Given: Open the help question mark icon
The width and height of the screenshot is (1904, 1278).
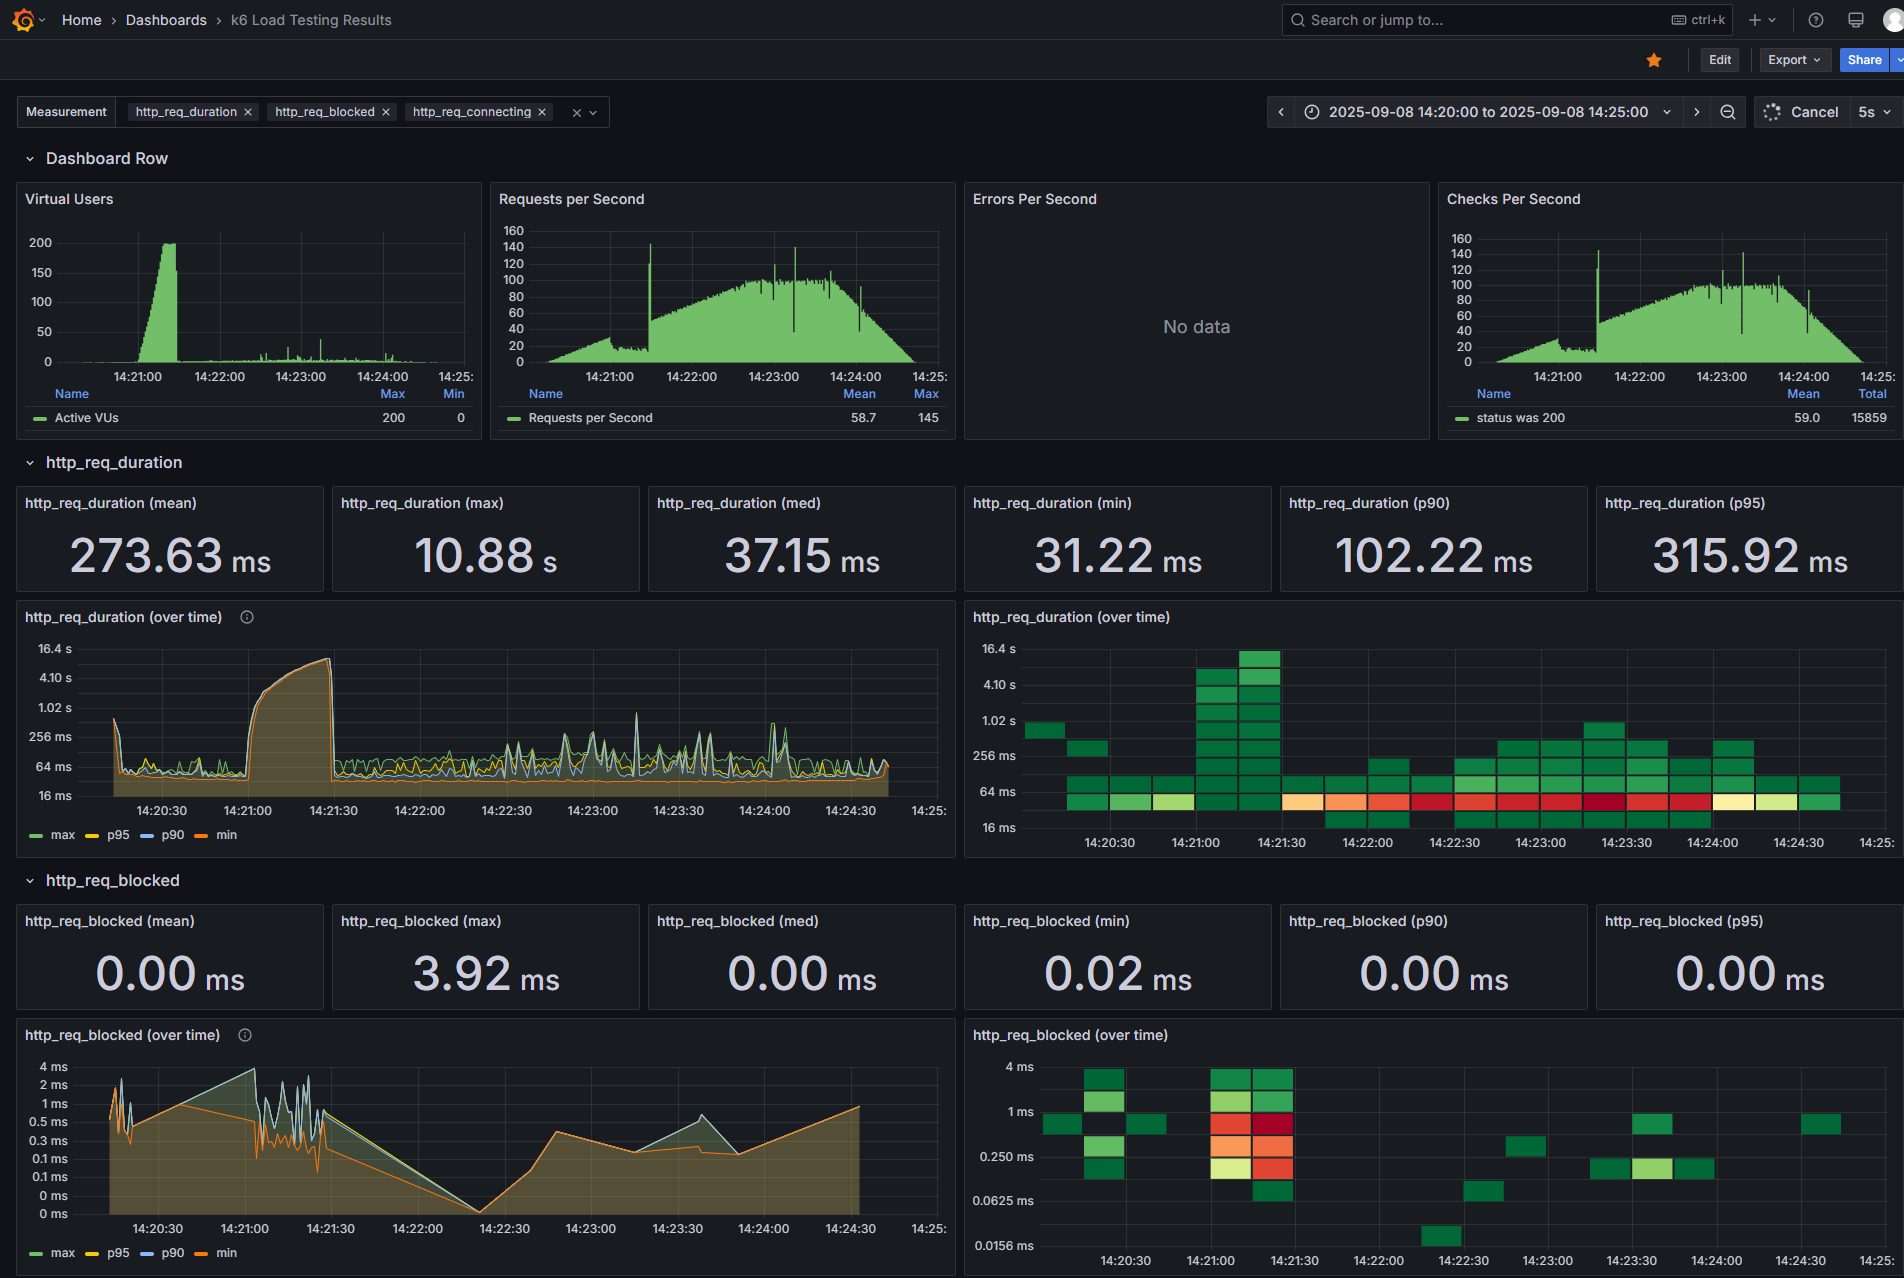Looking at the screenshot, I should pos(1816,20).
